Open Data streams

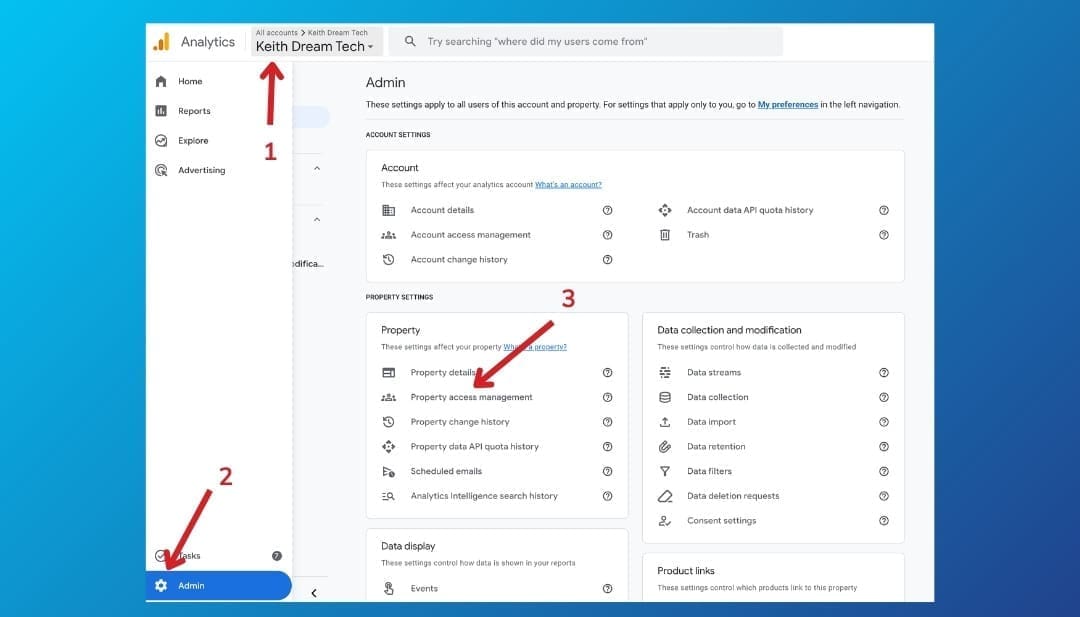[714, 373]
